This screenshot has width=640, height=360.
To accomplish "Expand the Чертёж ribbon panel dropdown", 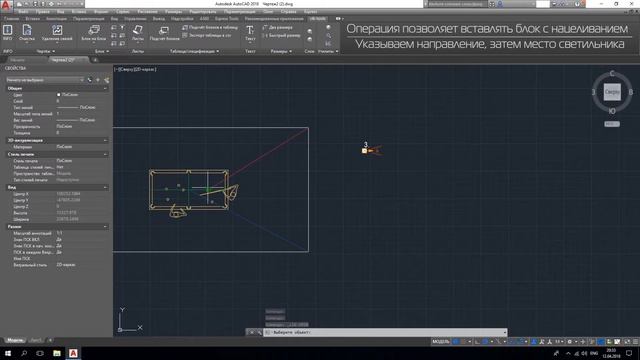I will click(46, 51).
